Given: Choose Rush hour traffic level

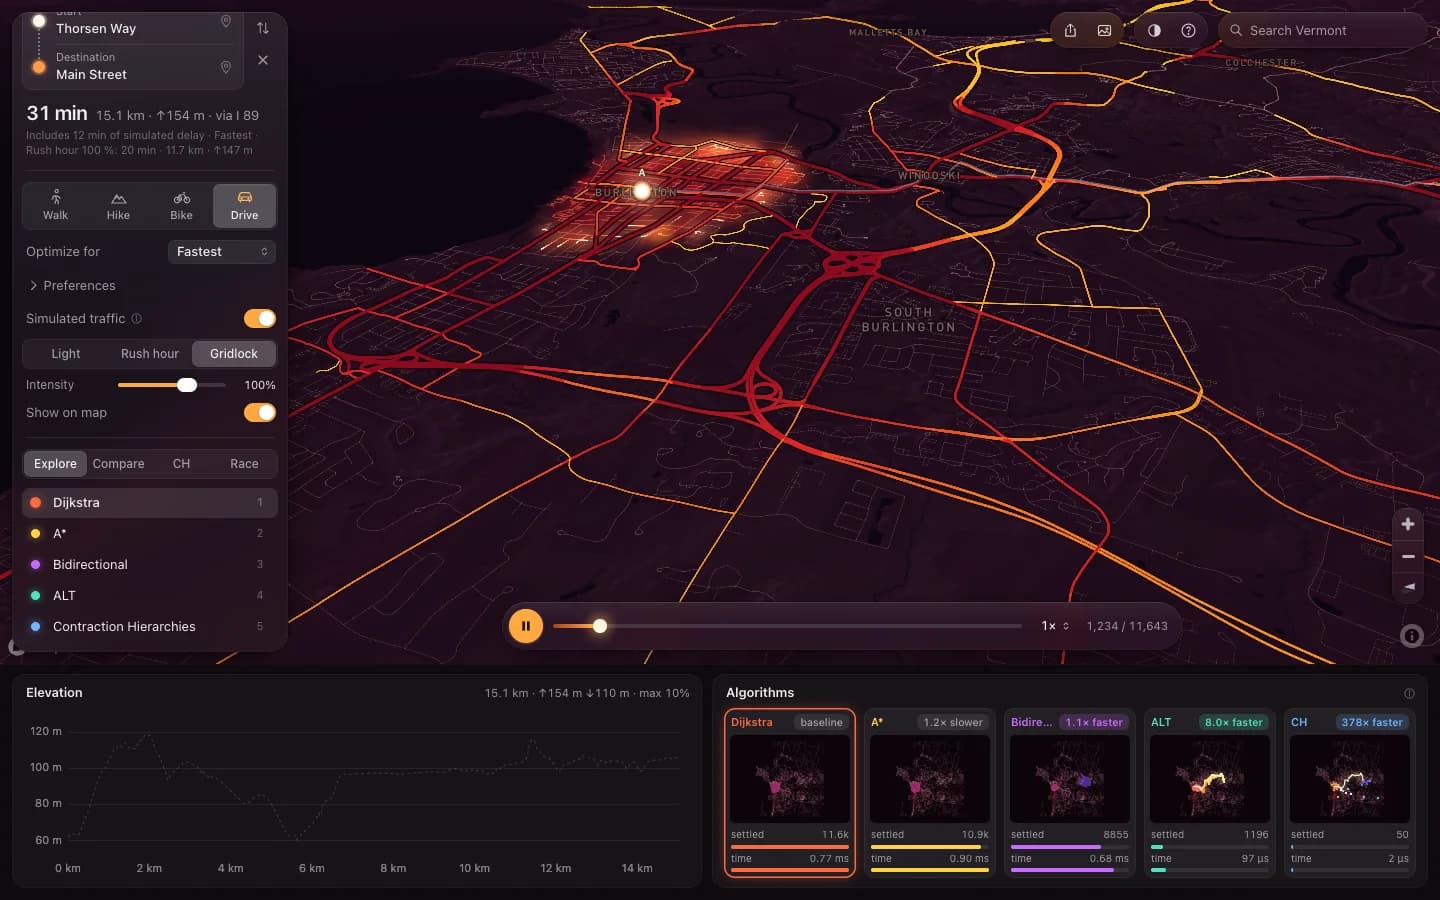Looking at the screenshot, I should (150, 354).
